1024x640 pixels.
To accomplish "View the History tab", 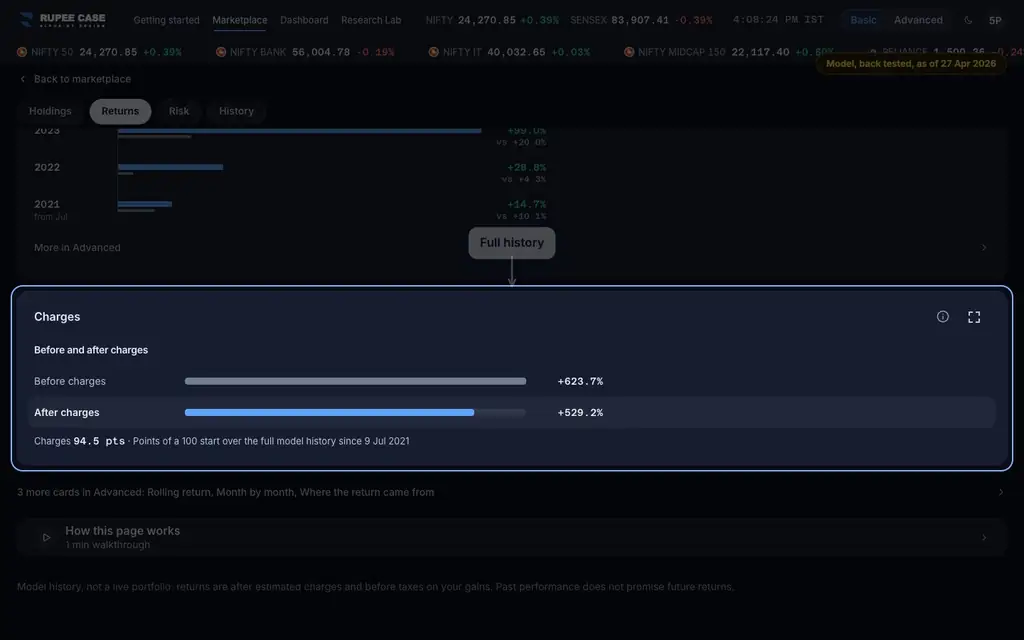I will [236, 111].
